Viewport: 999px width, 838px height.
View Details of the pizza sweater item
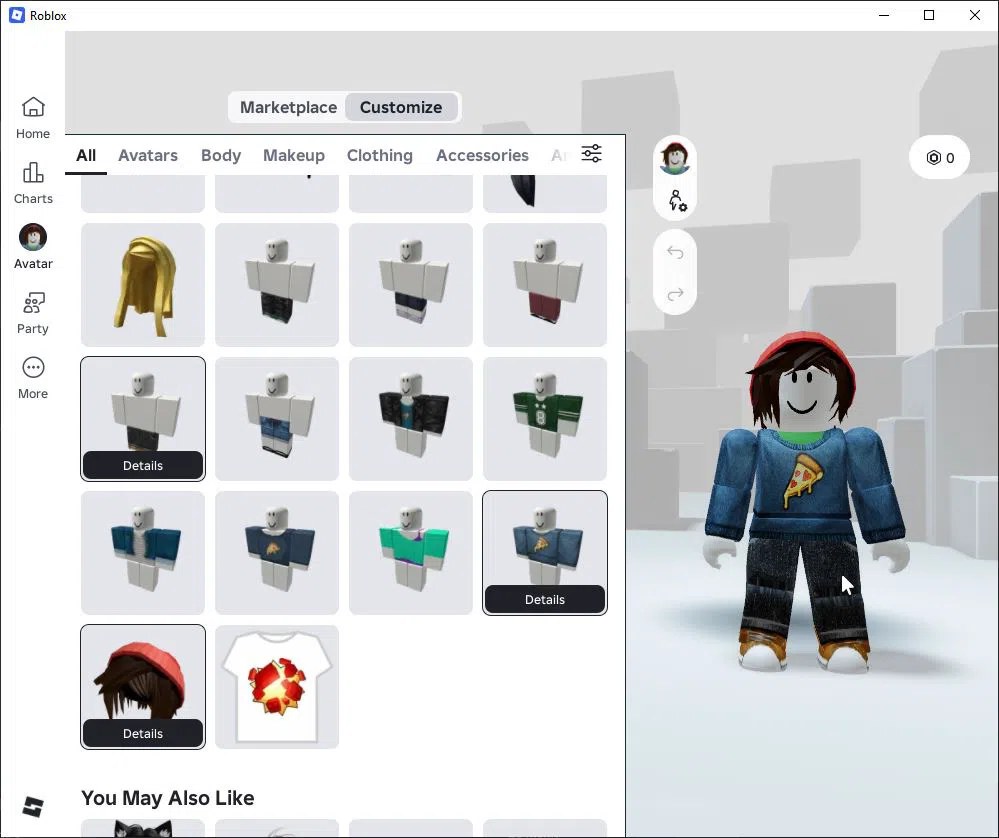545,599
